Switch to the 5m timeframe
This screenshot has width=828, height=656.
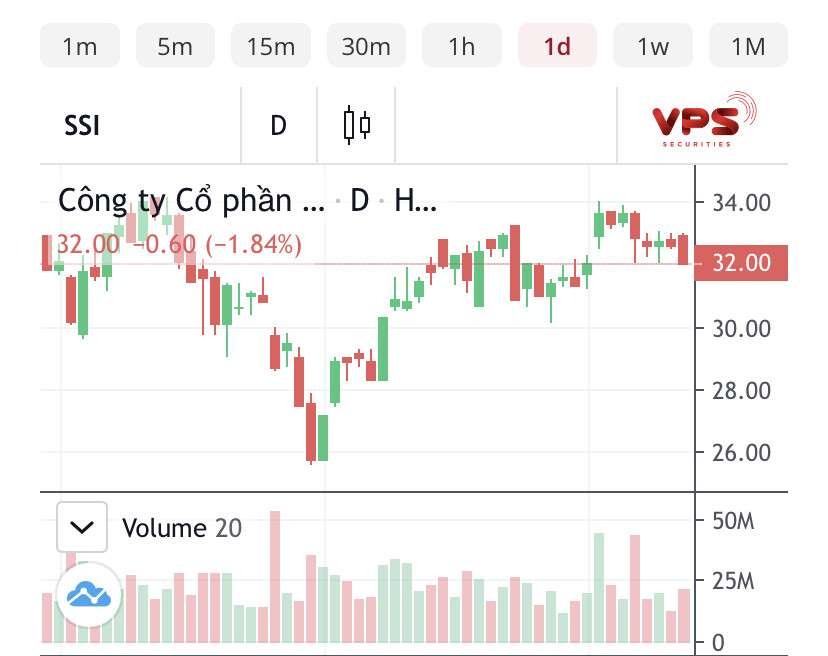[175, 46]
